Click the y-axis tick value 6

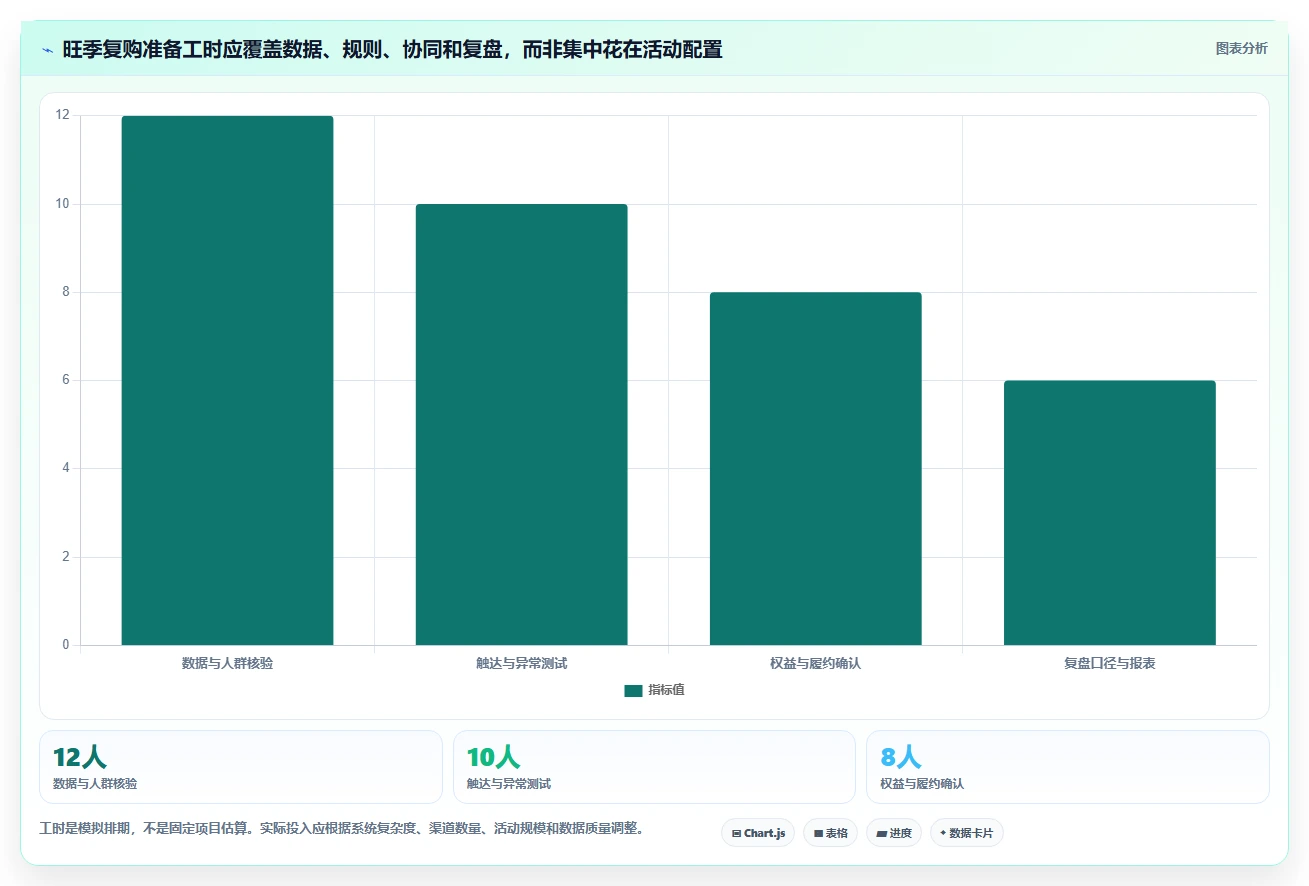(66, 380)
